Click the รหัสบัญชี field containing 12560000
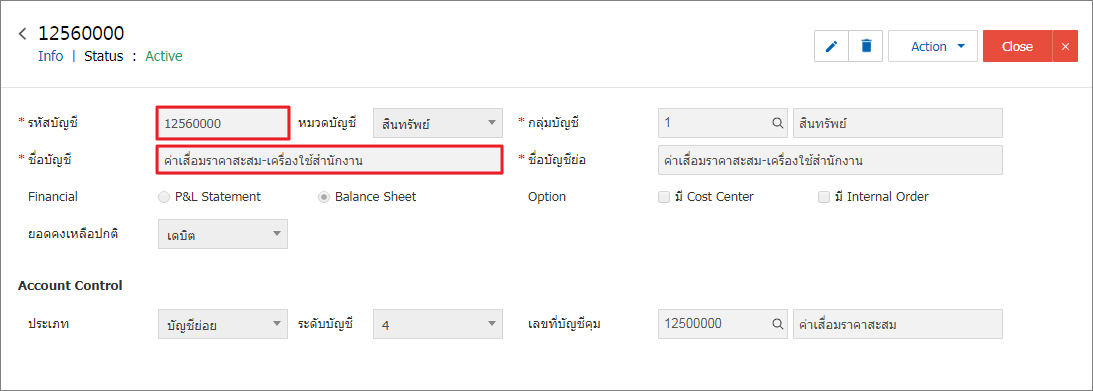1093x391 pixels. click(x=222, y=123)
